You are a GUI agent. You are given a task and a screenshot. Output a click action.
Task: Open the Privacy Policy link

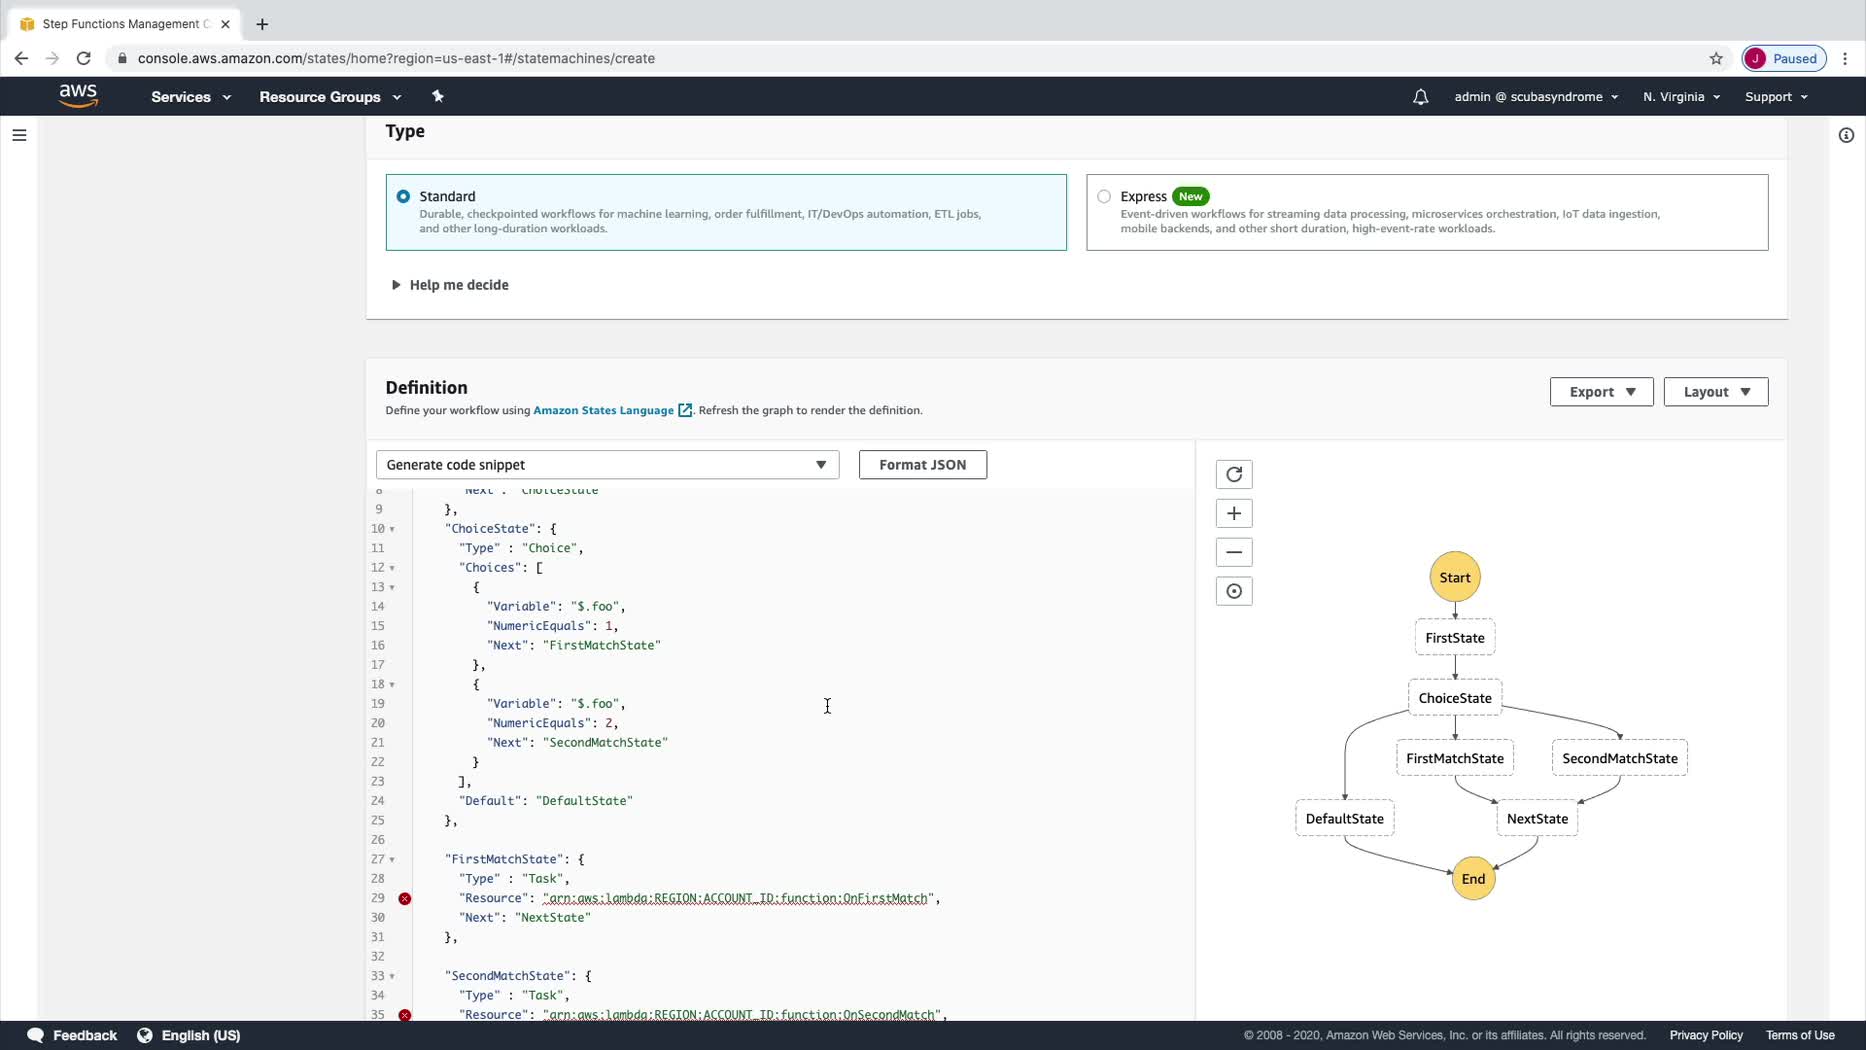[1705, 1035]
